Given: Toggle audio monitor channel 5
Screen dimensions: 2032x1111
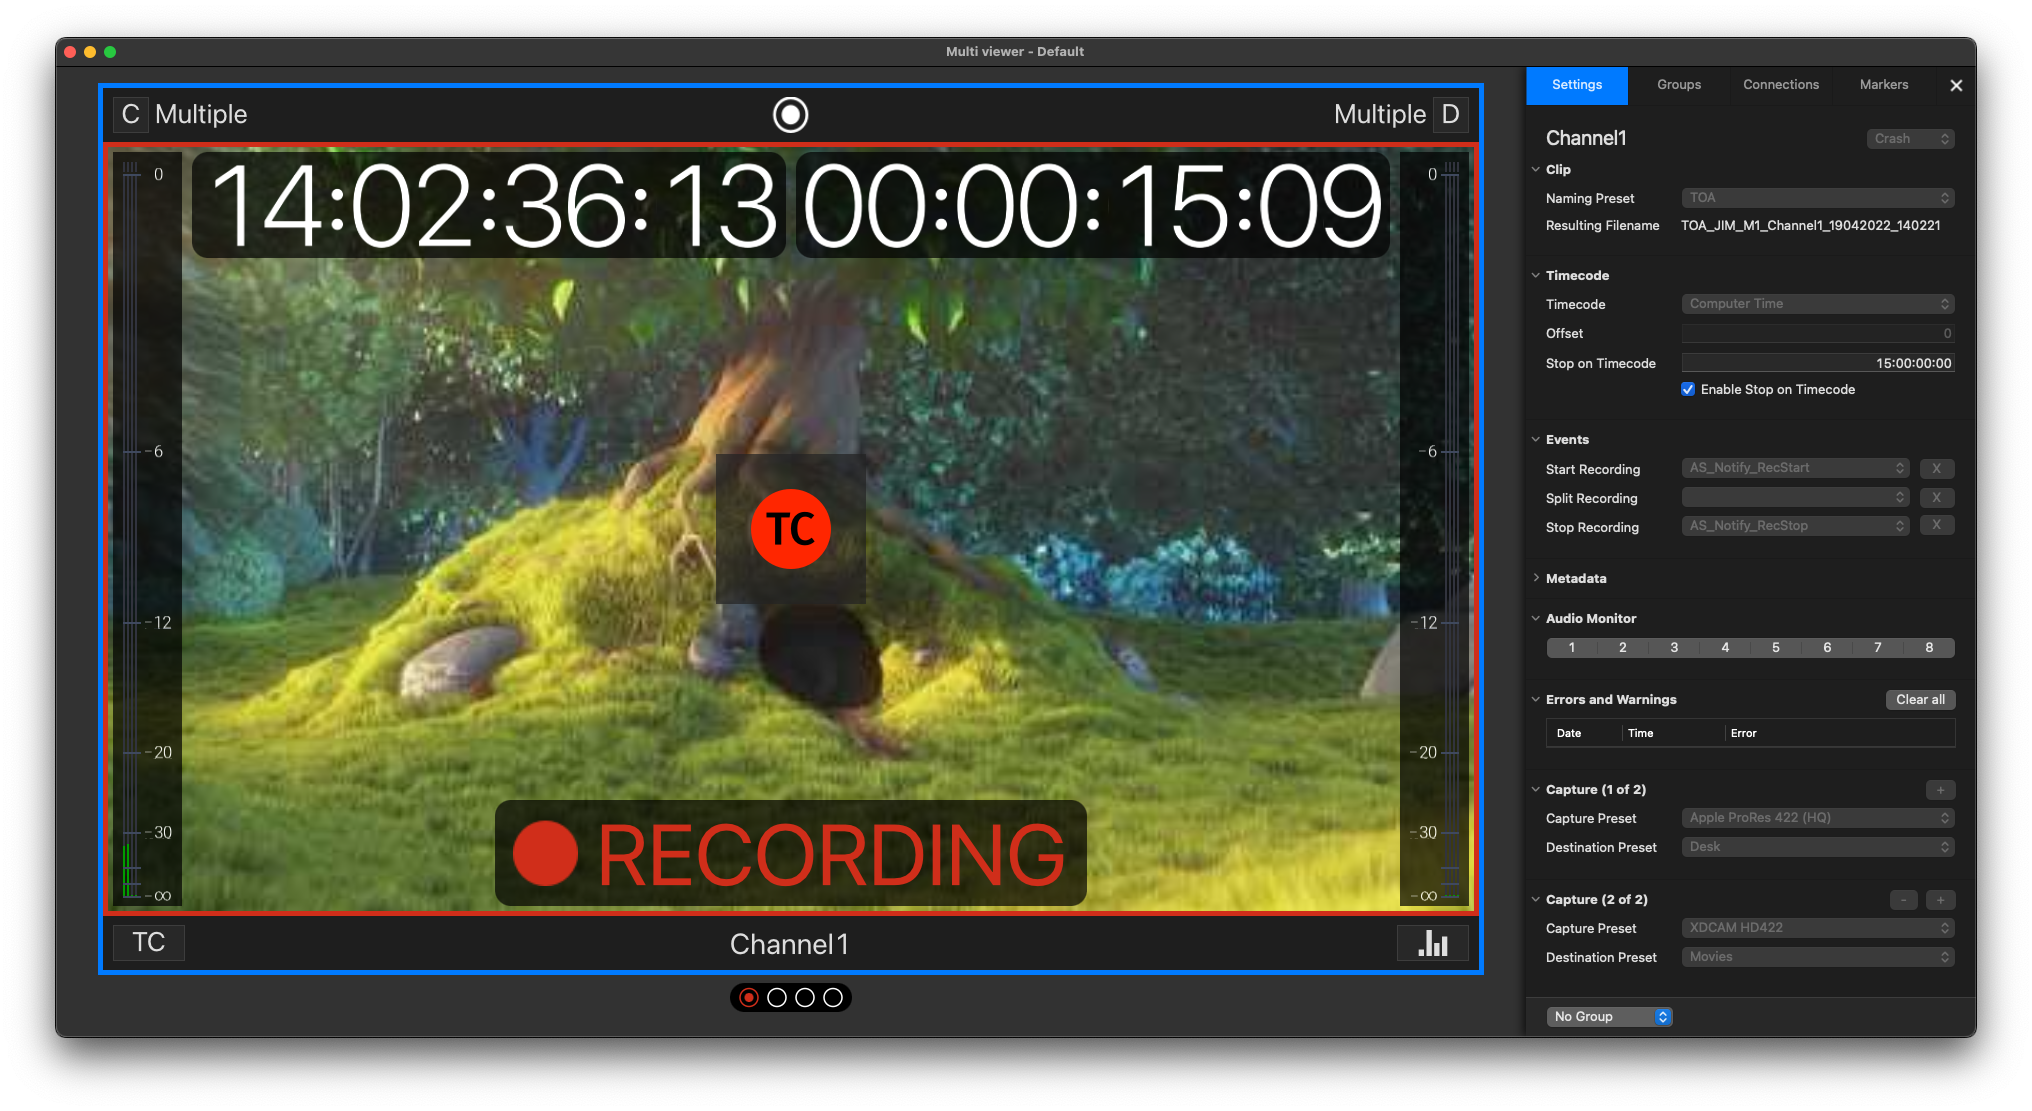Looking at the screenshot, I should click(1776, 648).
